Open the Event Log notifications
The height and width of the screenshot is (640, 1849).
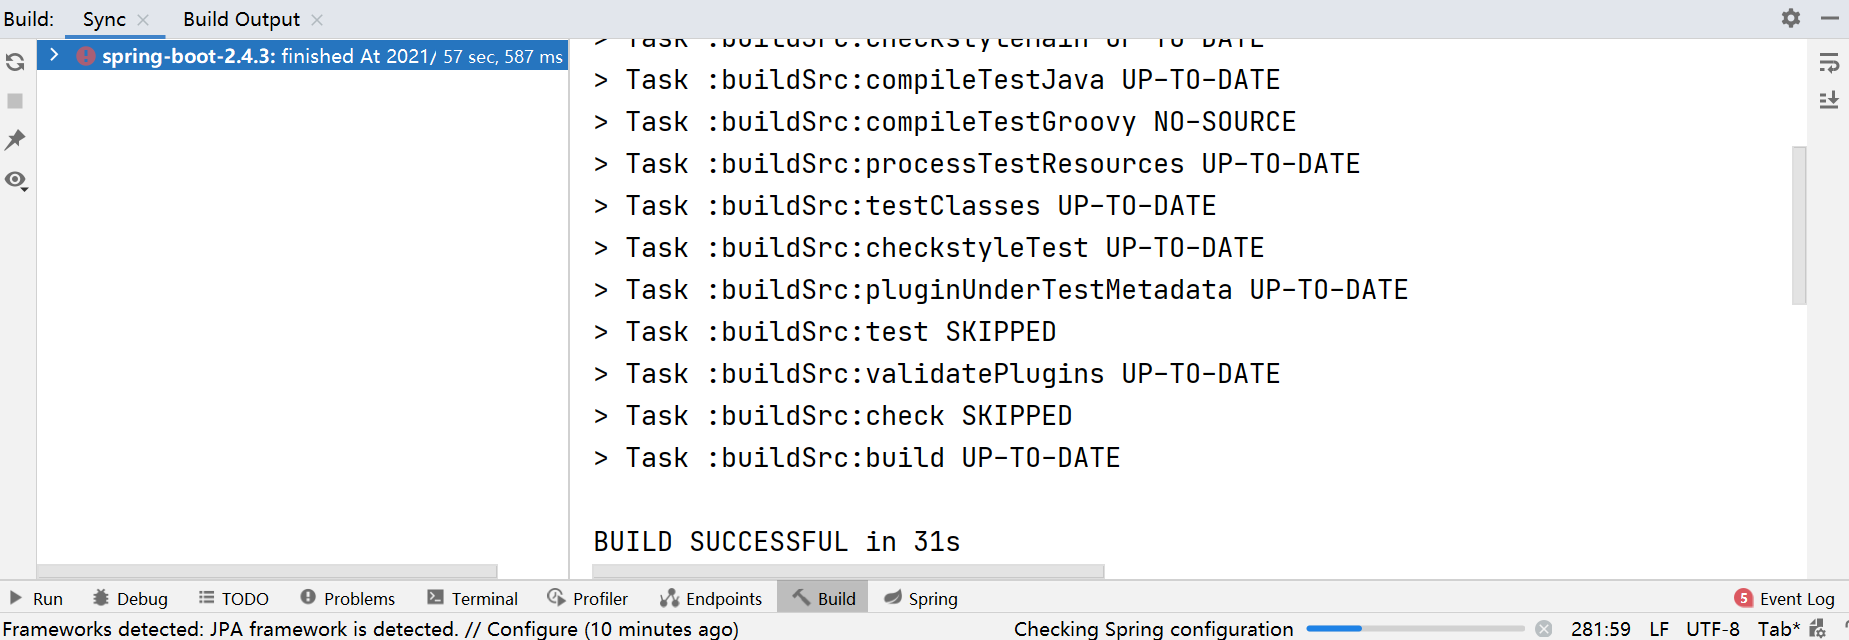tap(1784, 598)
